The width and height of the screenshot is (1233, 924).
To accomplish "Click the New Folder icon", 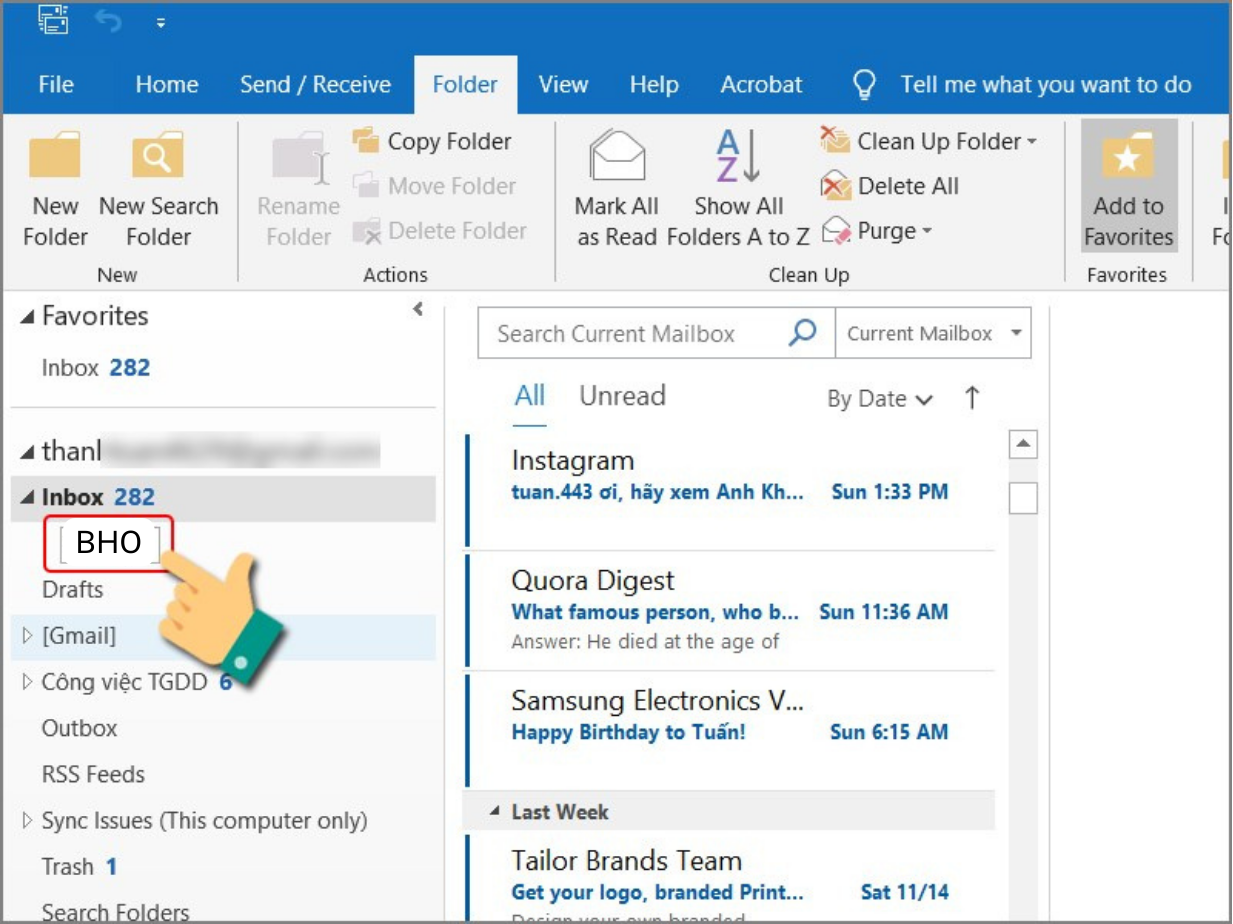I will click(x=55, y=157).
